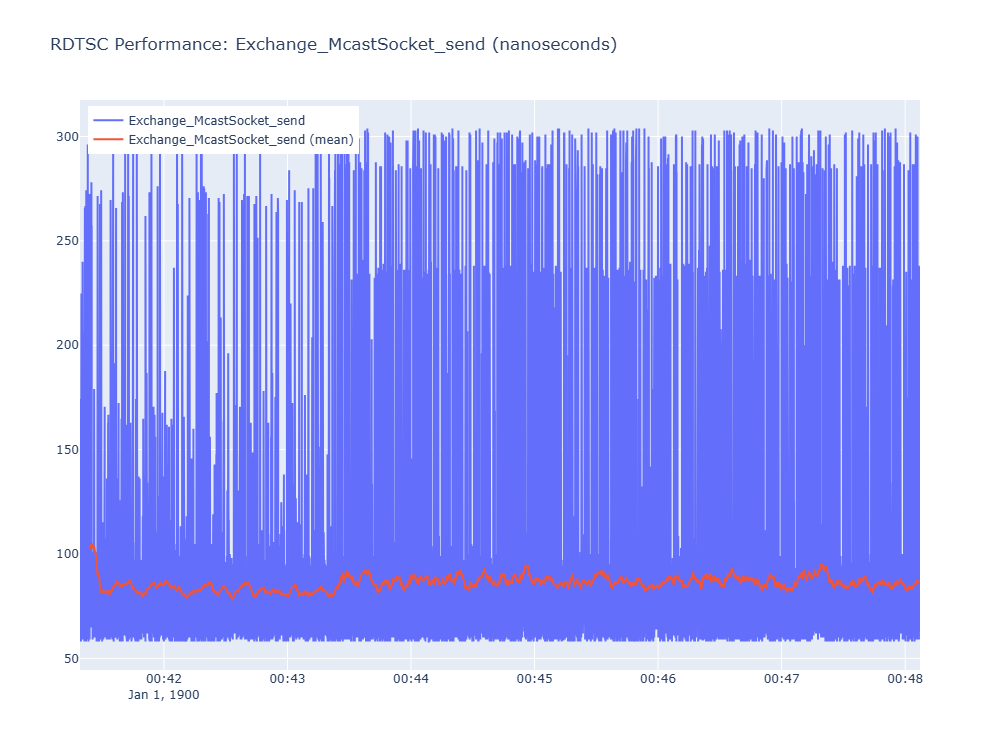Click the blue line swatch in legend
Viewport: 1000px width, 750px height.
[108, 121]
